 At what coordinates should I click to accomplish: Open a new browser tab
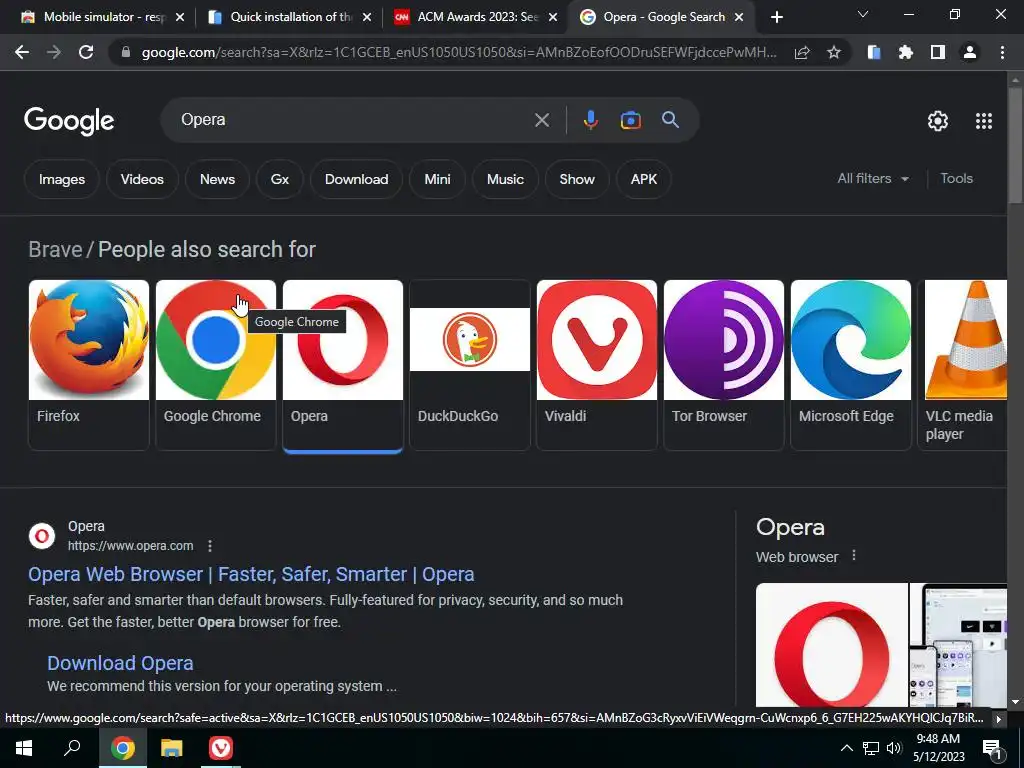[776, 17]
